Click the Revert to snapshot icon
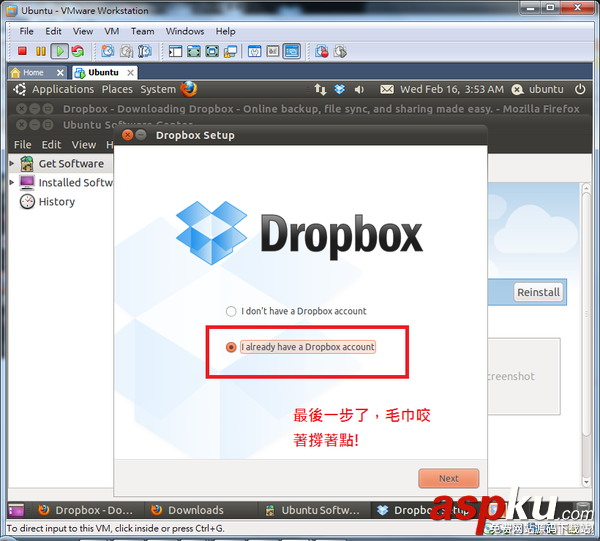Screen dimensions: 600x541 (x=126, y=51)
